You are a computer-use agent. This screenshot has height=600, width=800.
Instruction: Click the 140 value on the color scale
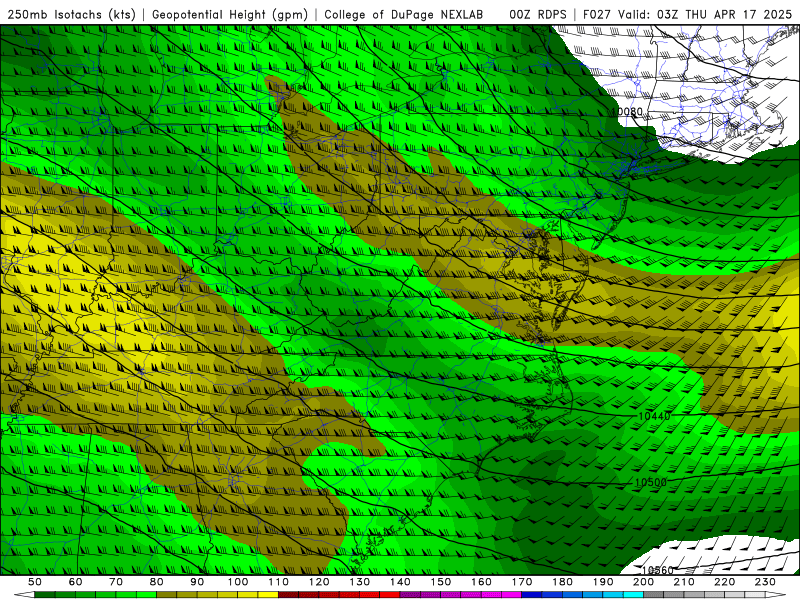400,582
